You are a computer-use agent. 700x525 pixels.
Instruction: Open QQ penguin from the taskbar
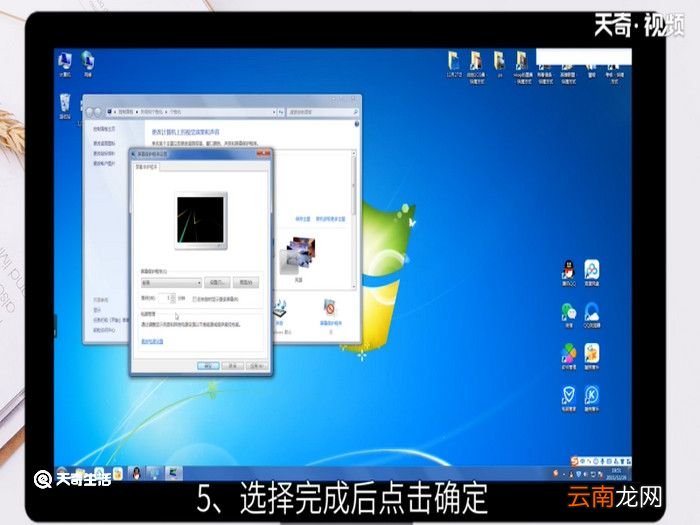click(x=136, y=473)
